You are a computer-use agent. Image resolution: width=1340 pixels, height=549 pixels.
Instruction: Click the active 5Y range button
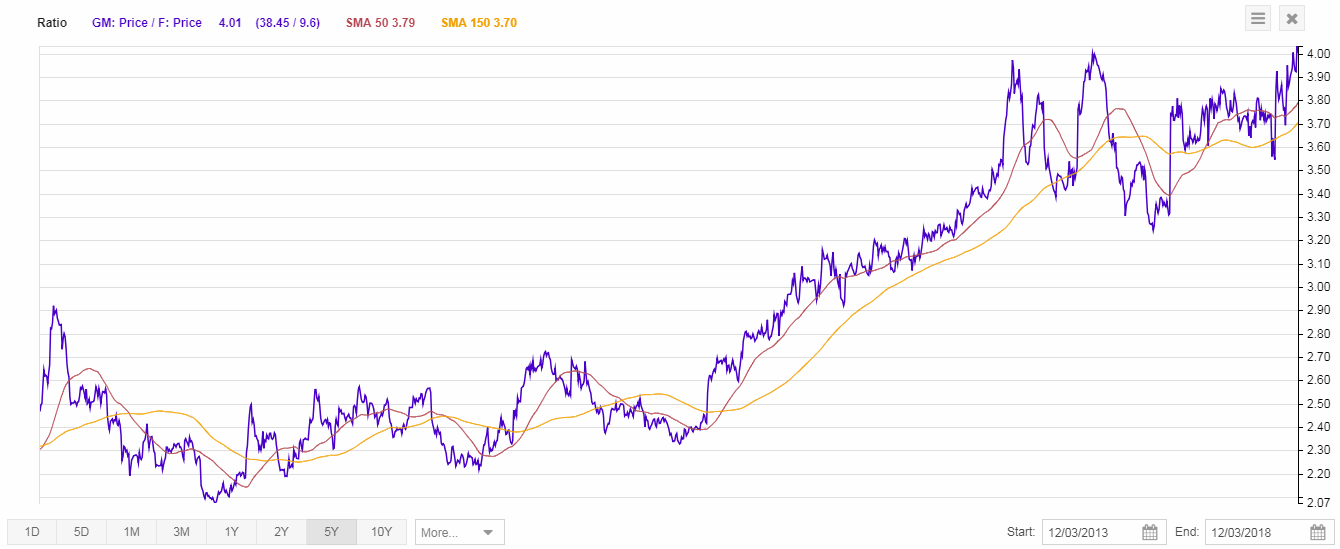click(332, 532)
